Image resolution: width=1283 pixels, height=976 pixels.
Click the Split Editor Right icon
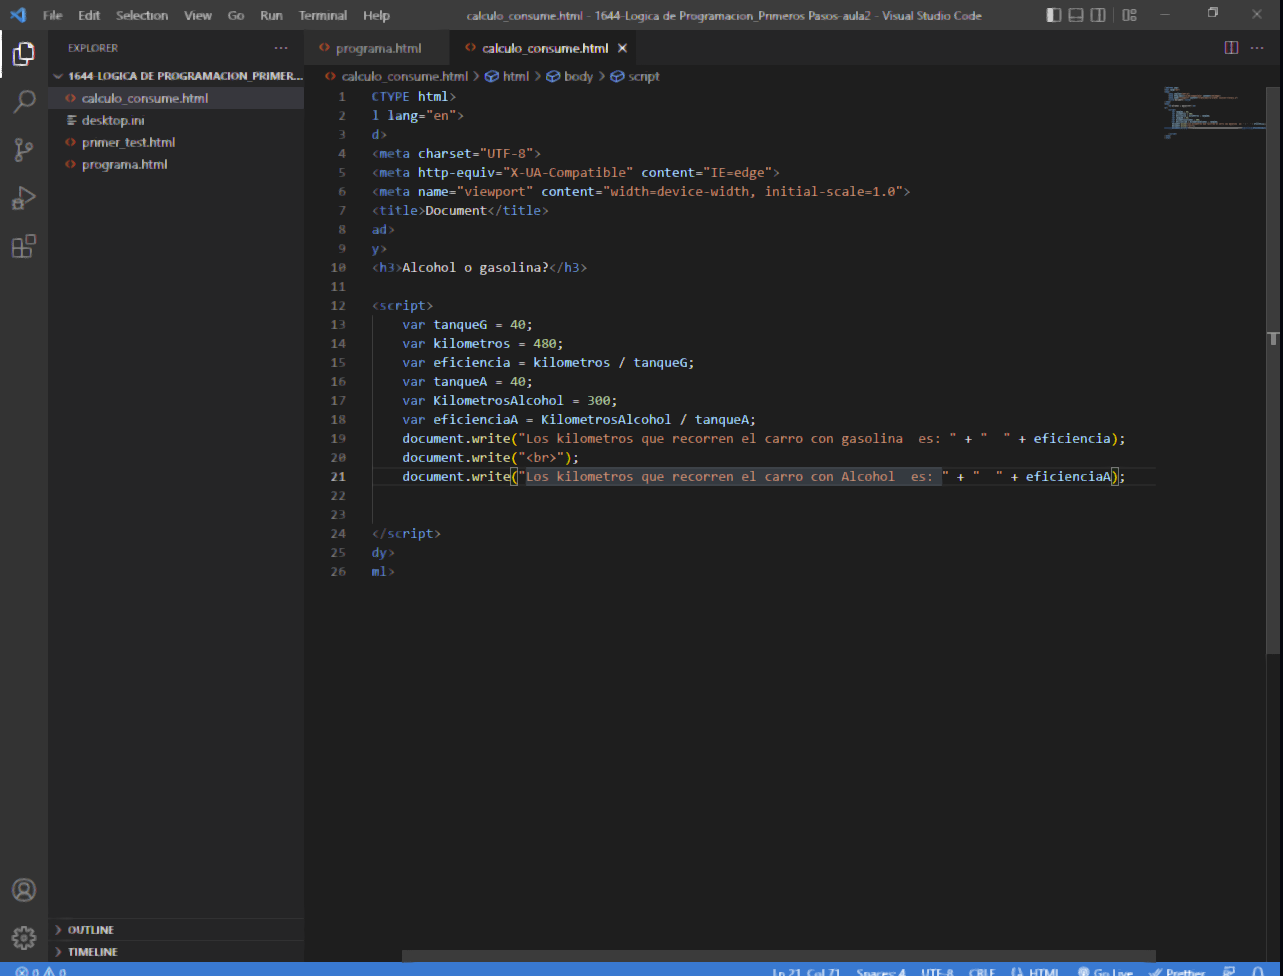pyautogui.click(x=1231, y=48)
